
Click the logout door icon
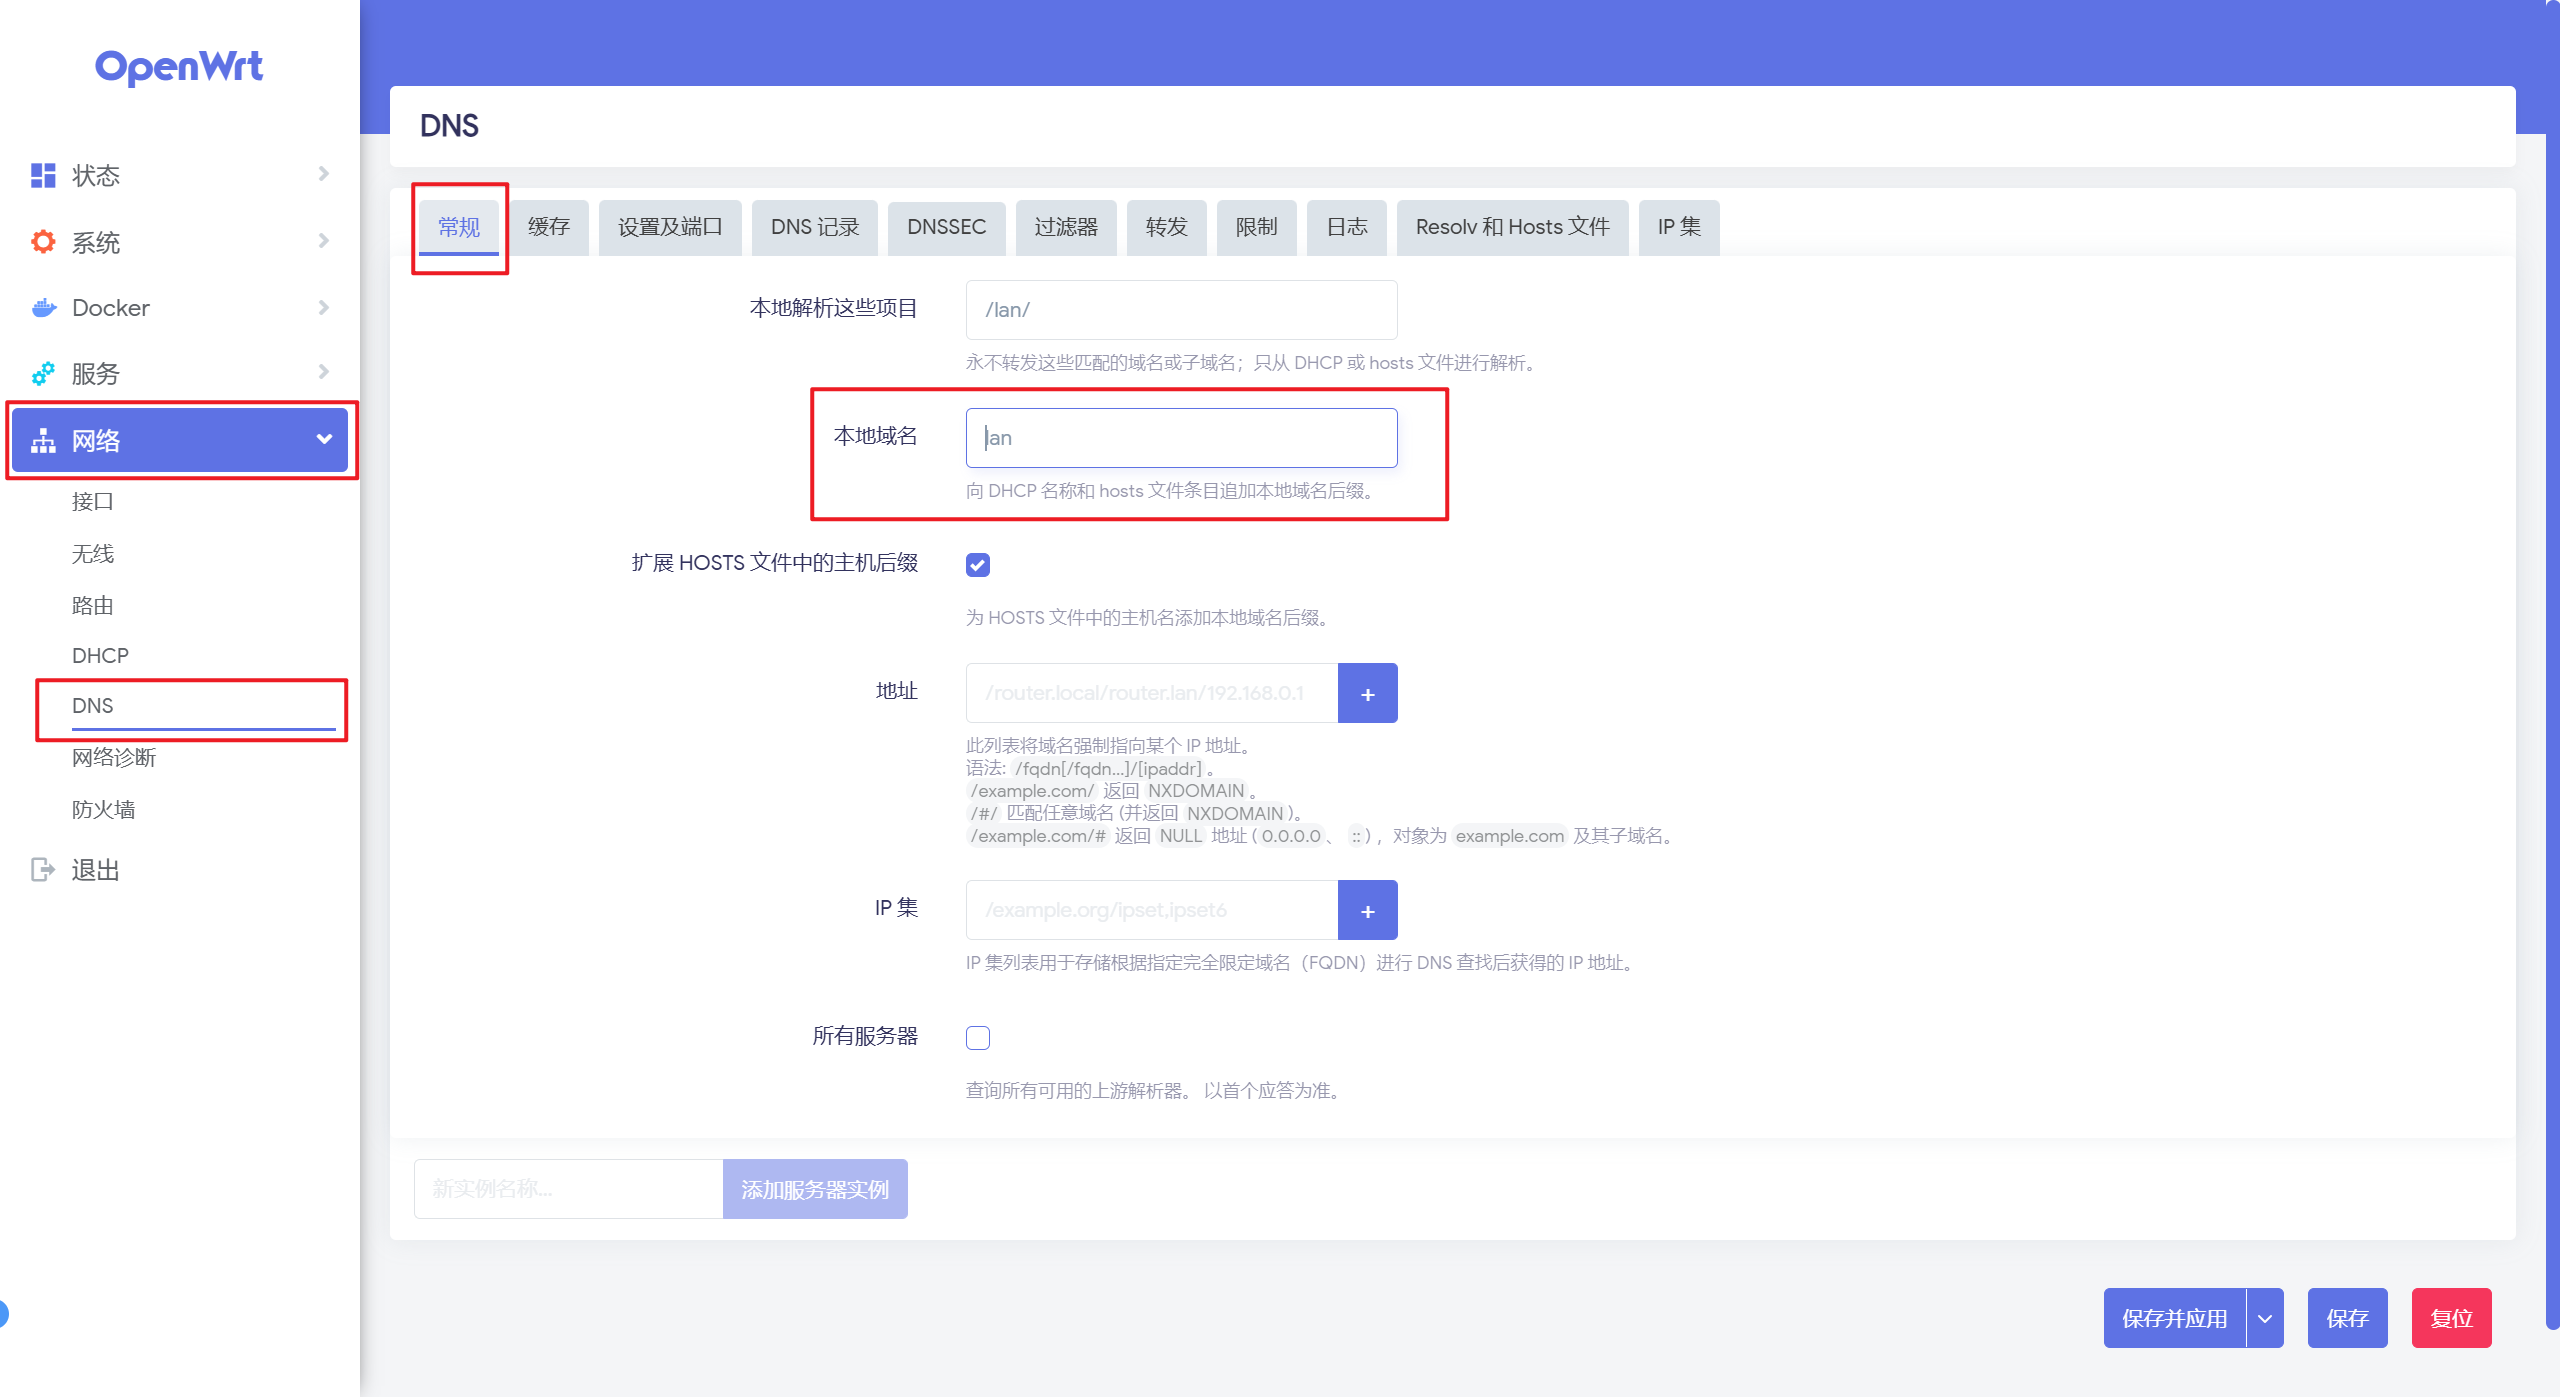pyautogui.click(x=43, y=870)
